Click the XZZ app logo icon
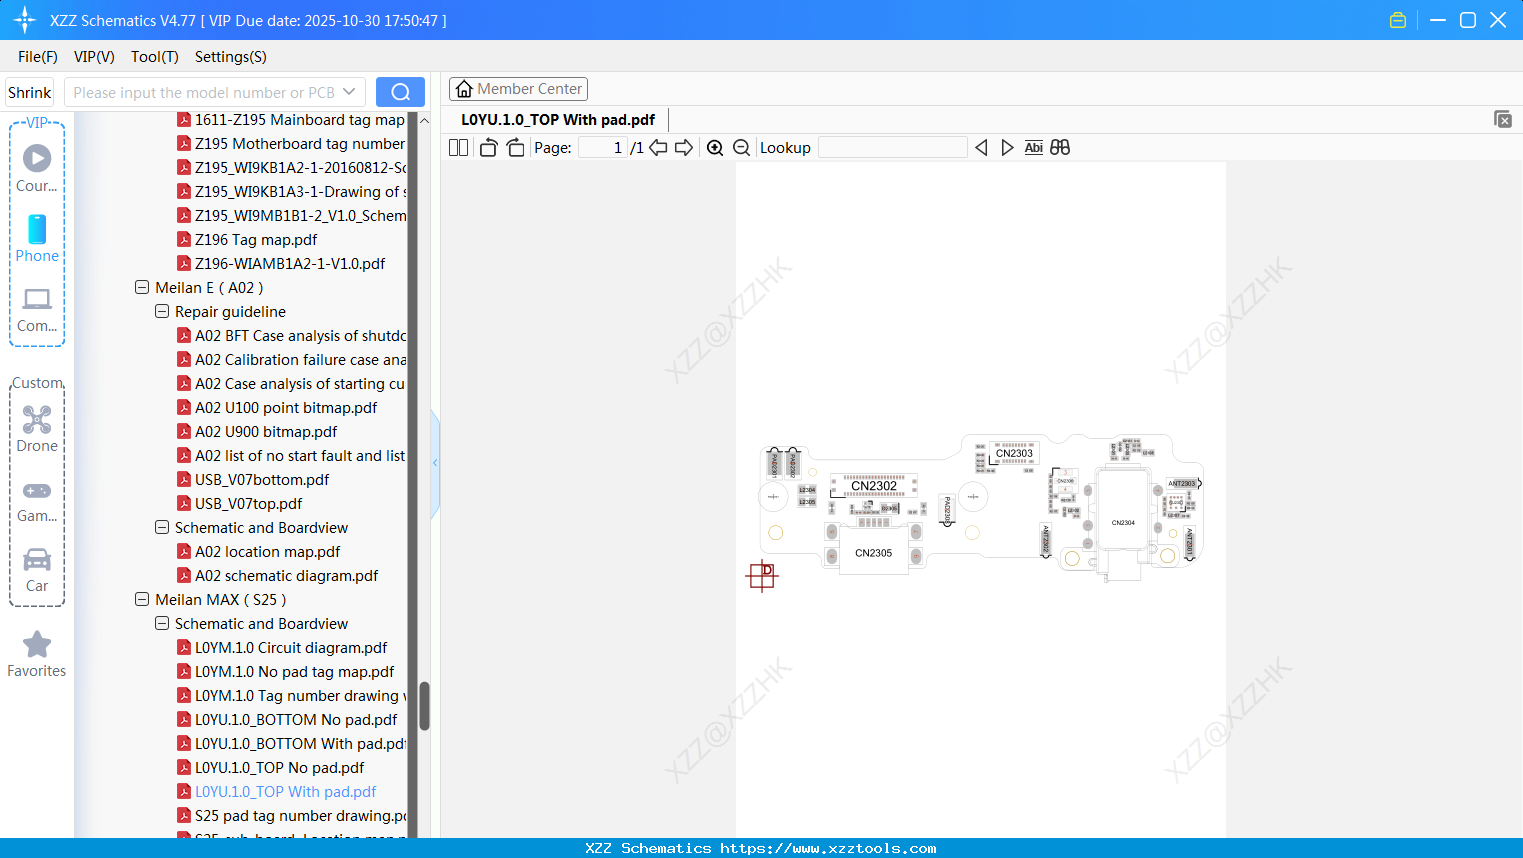Image resolution: width=1523 pixels, height=858 pixels. coord(25,20)
